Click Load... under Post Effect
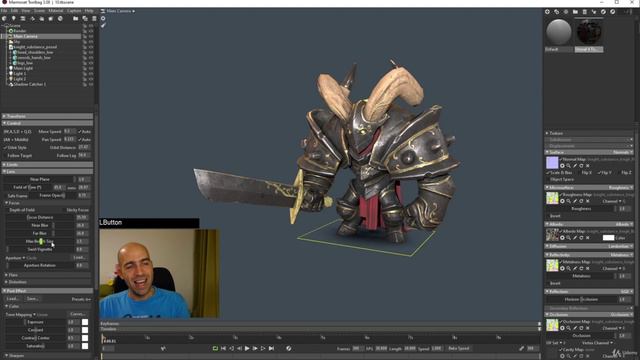Screen dimensions: 640x360 [13, 299]
